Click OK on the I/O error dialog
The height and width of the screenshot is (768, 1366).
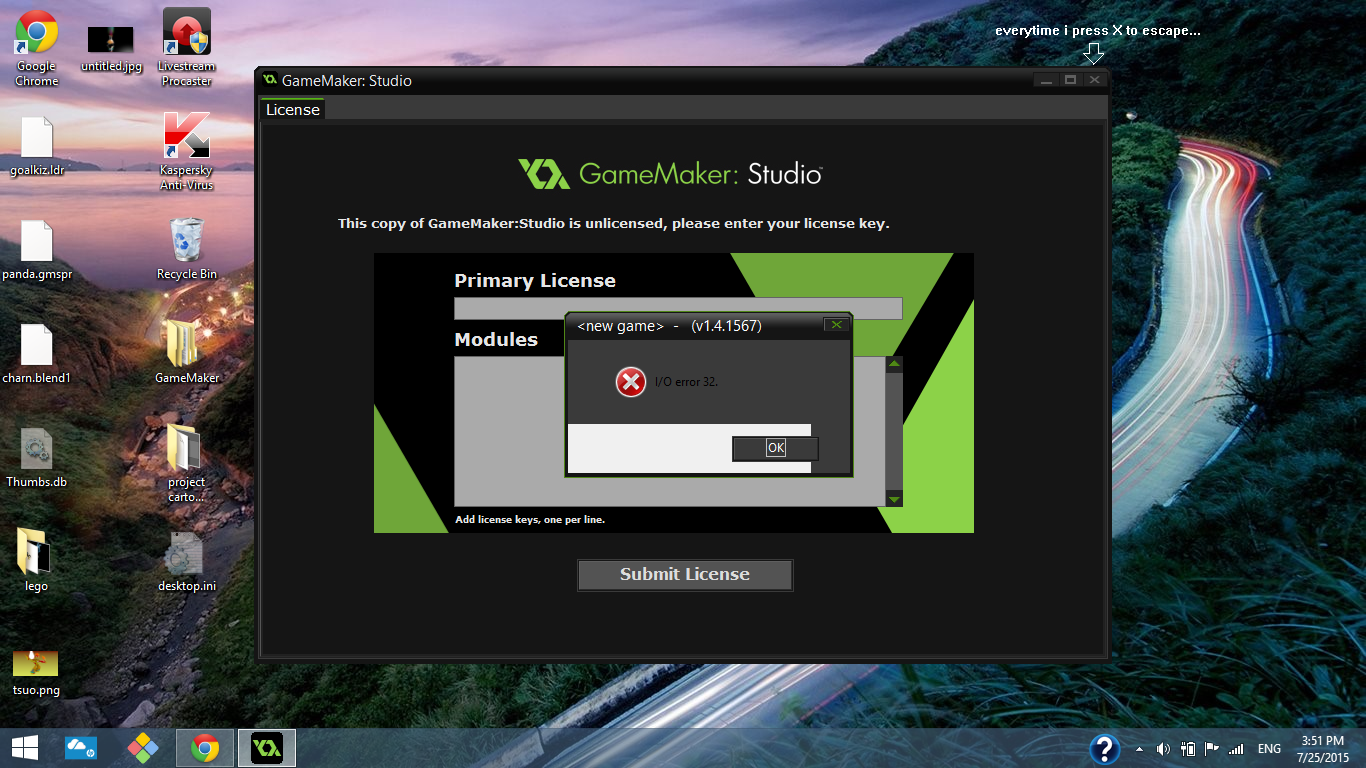tap(776, 448)
